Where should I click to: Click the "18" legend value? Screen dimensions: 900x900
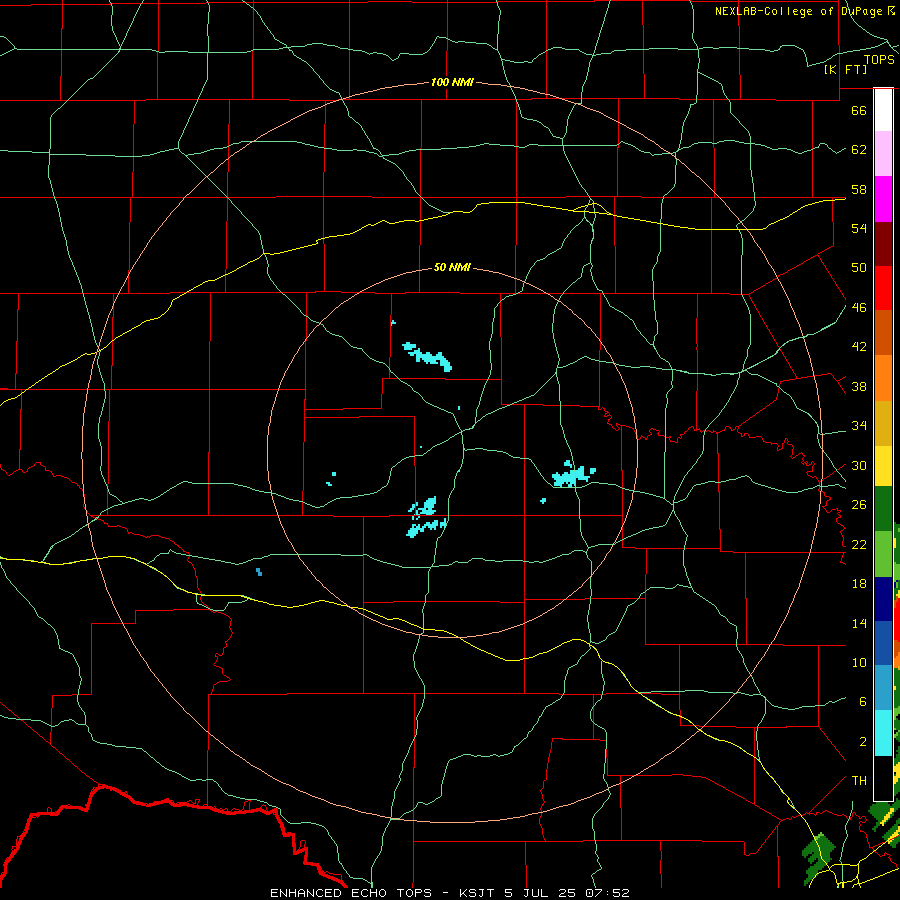pyautogui.click(x=859, y=584)
